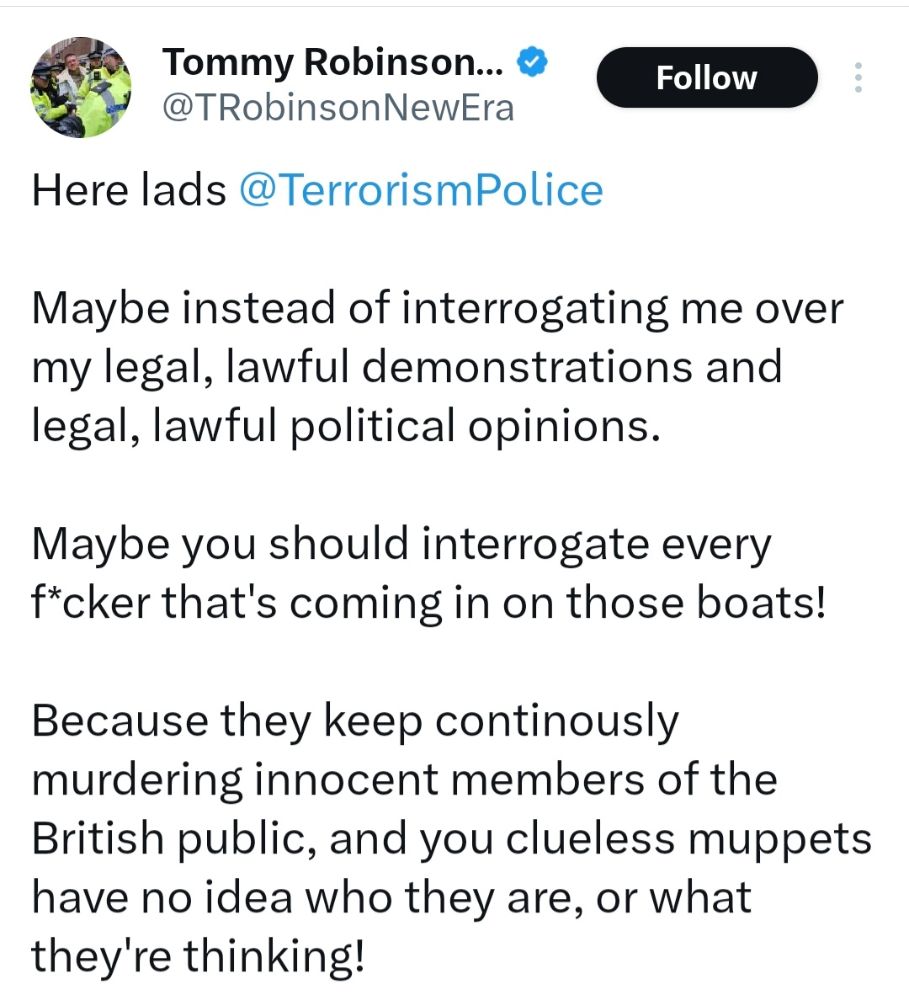
Task: Click the 'Here lads' opening text
Action: point(129,190)
